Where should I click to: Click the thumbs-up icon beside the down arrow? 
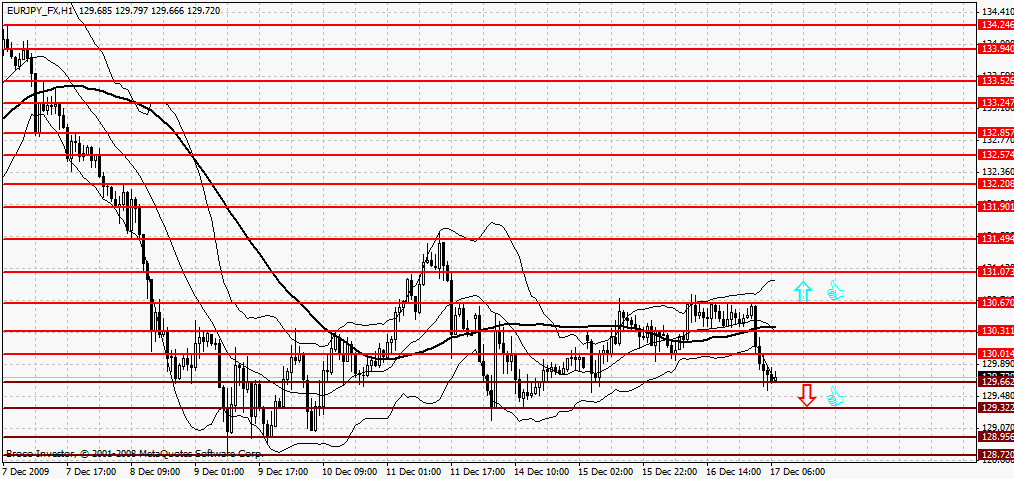pyautogui.click(x=836, y=396)
